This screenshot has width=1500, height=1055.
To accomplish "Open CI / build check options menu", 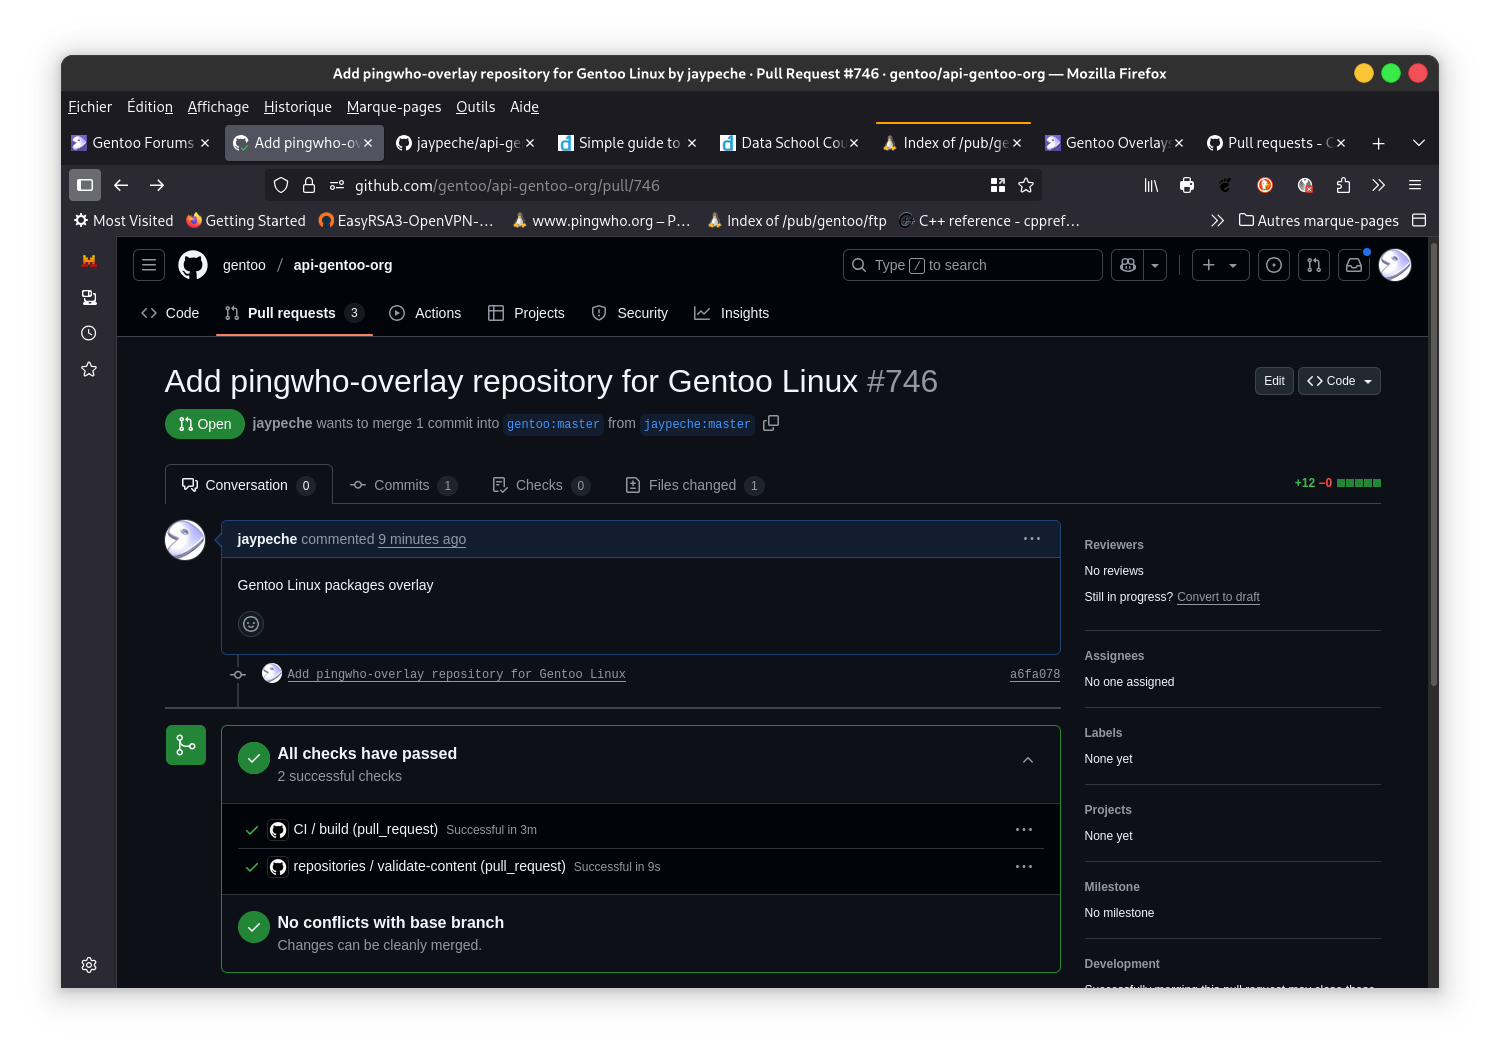I will pos(1024,830).
